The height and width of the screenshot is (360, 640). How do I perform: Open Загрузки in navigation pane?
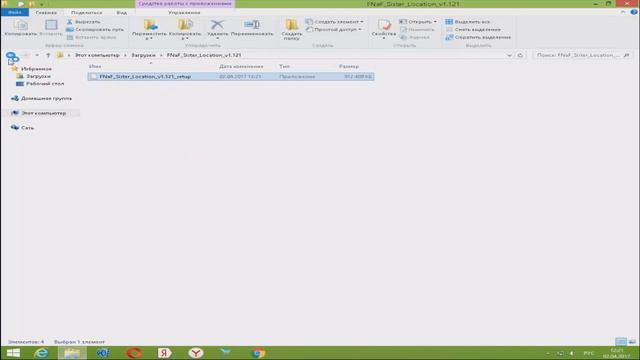pyautogui.click(x=34, y=76)
